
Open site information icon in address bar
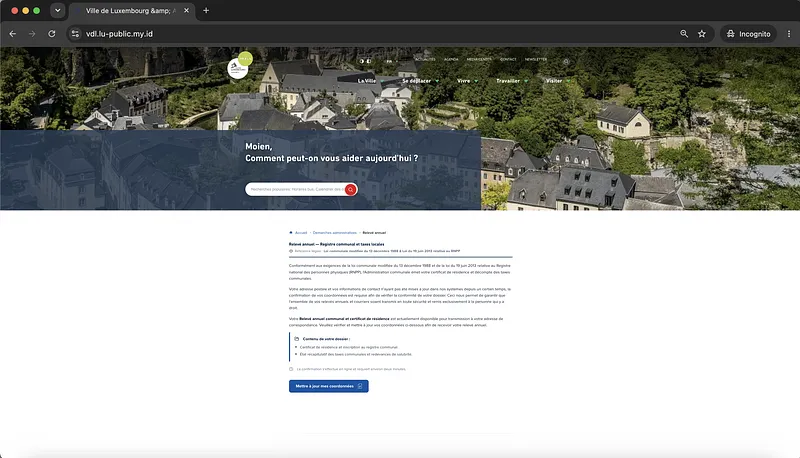76,34
